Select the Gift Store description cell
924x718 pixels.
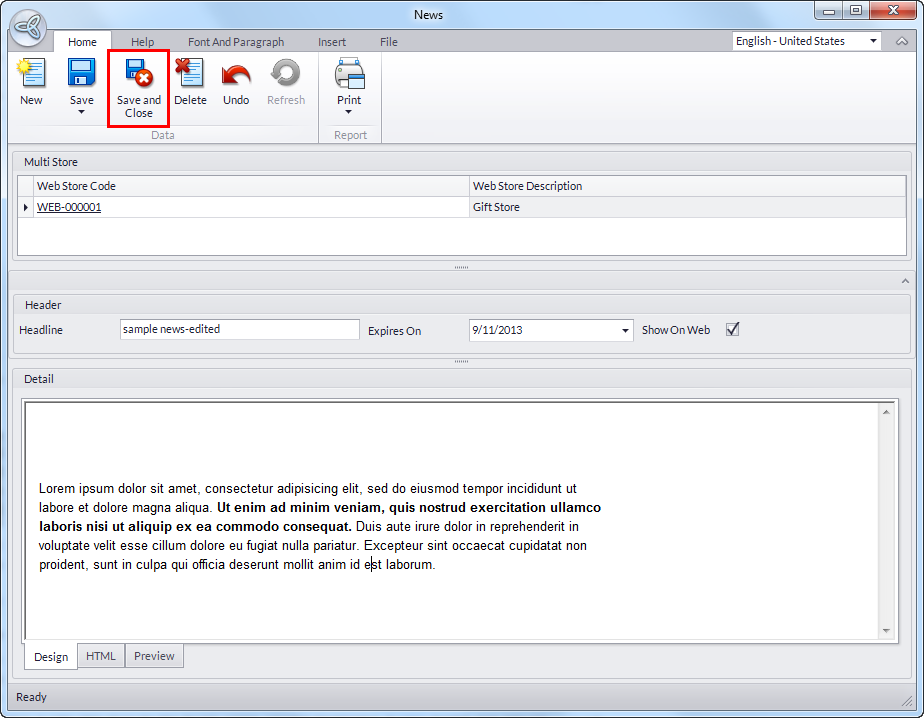(687, 207)
